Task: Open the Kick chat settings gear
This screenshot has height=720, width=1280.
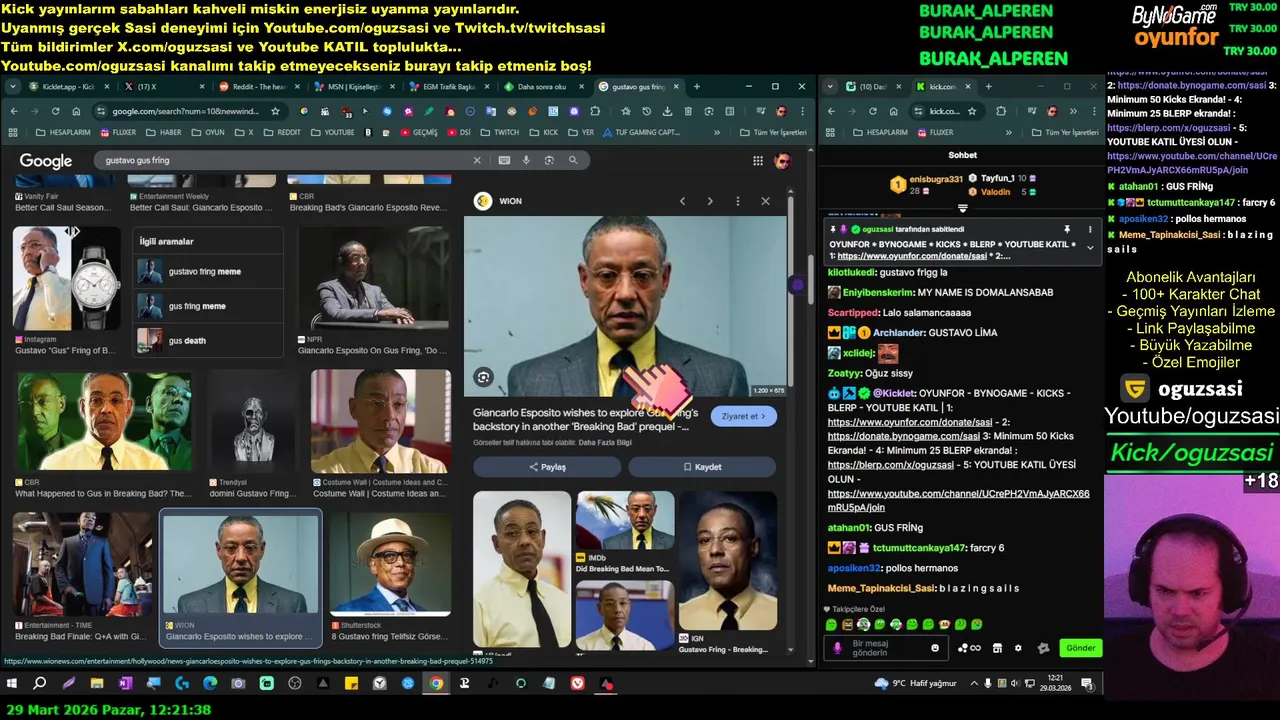Action: [x=1019, y=648]
